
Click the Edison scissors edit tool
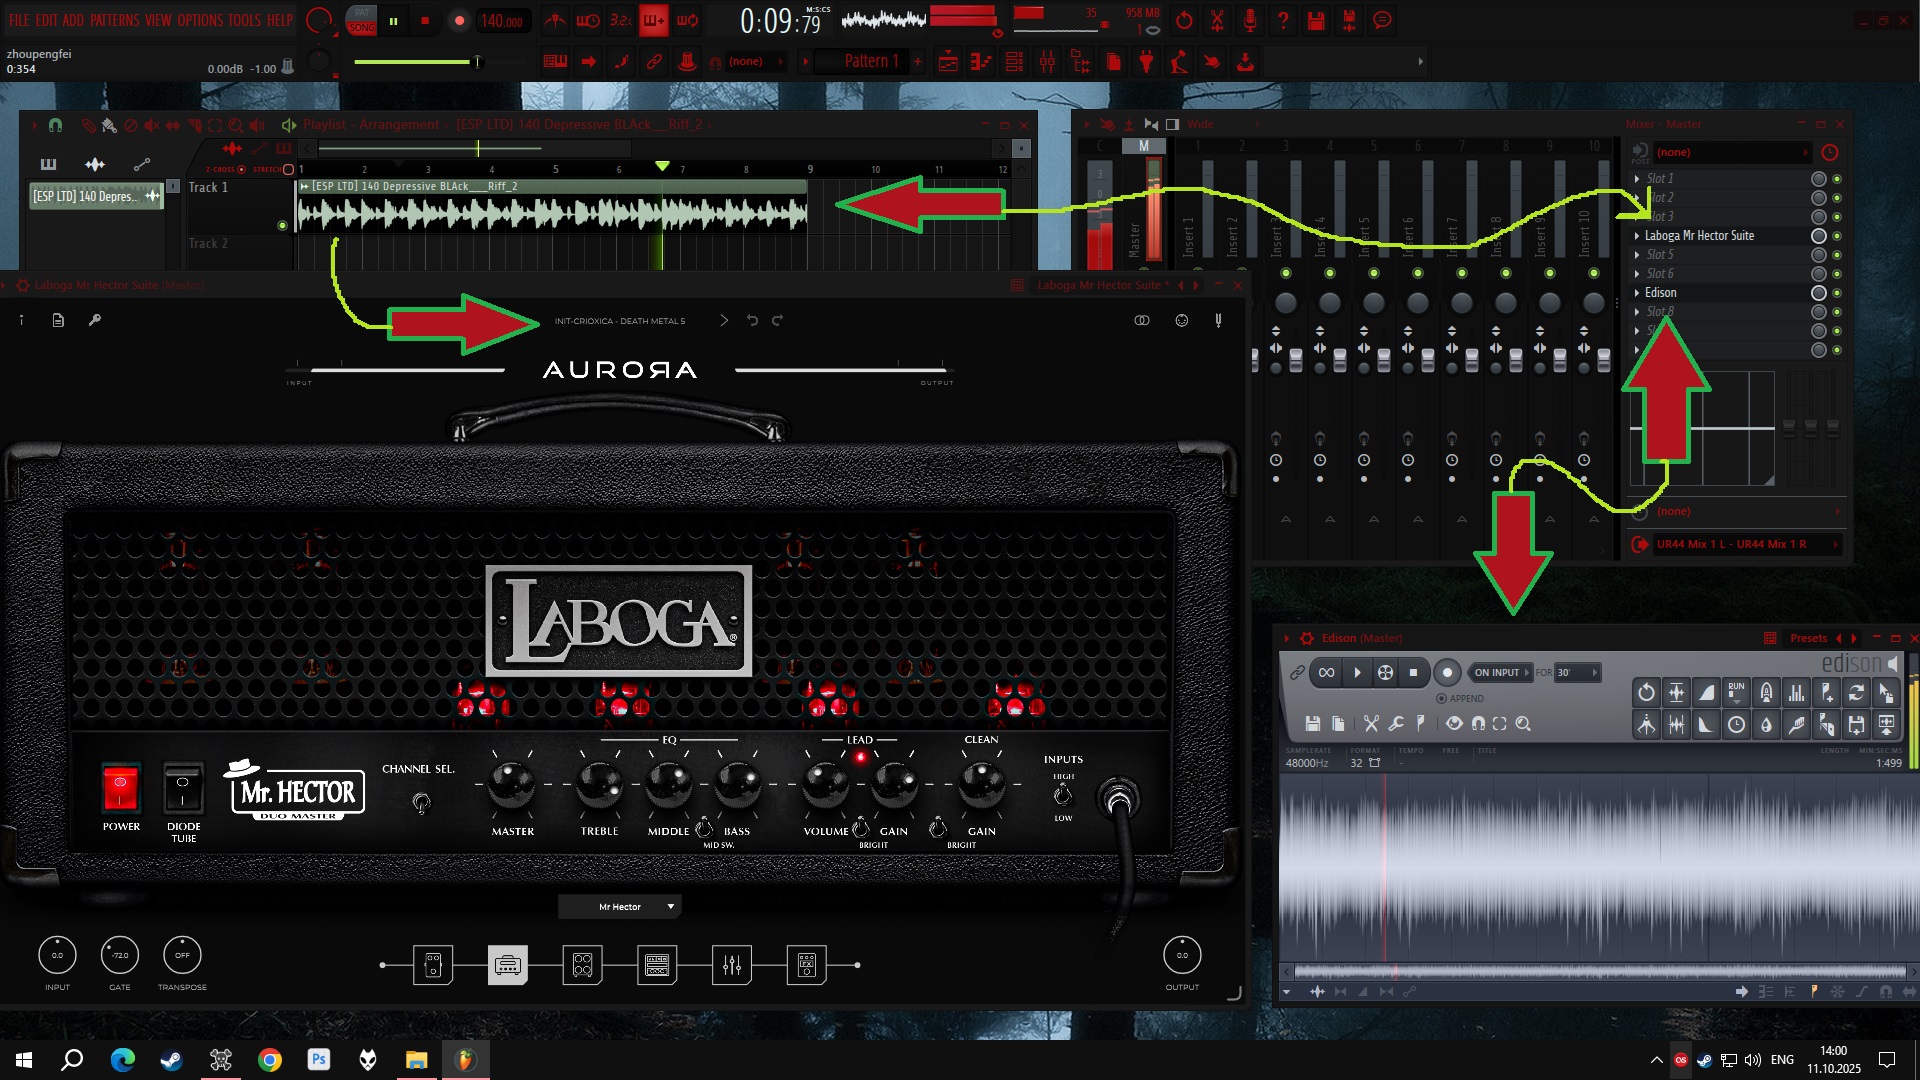[x=1371, y=723]
